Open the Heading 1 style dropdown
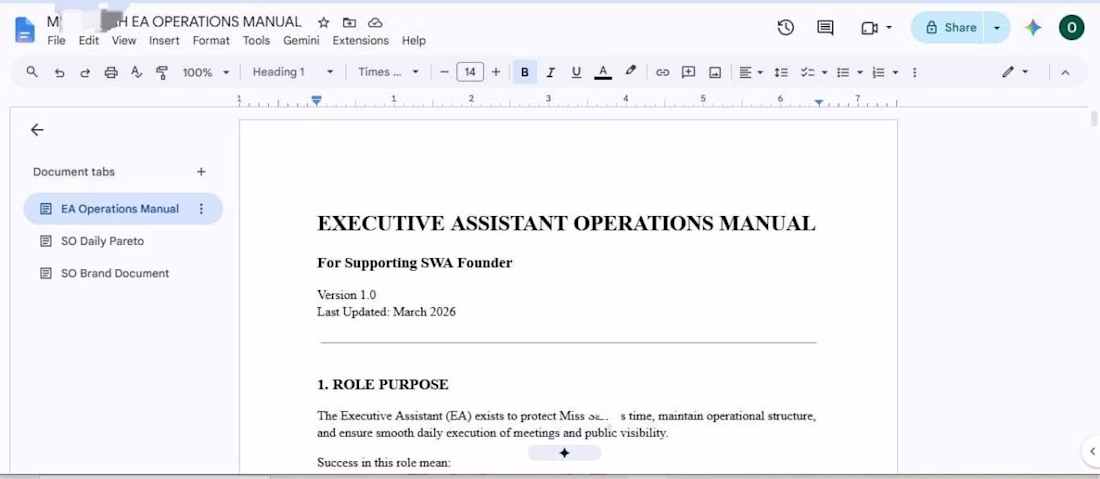Image resolution: width=1100 pixels, height=479 pixels. click(293, 72)
